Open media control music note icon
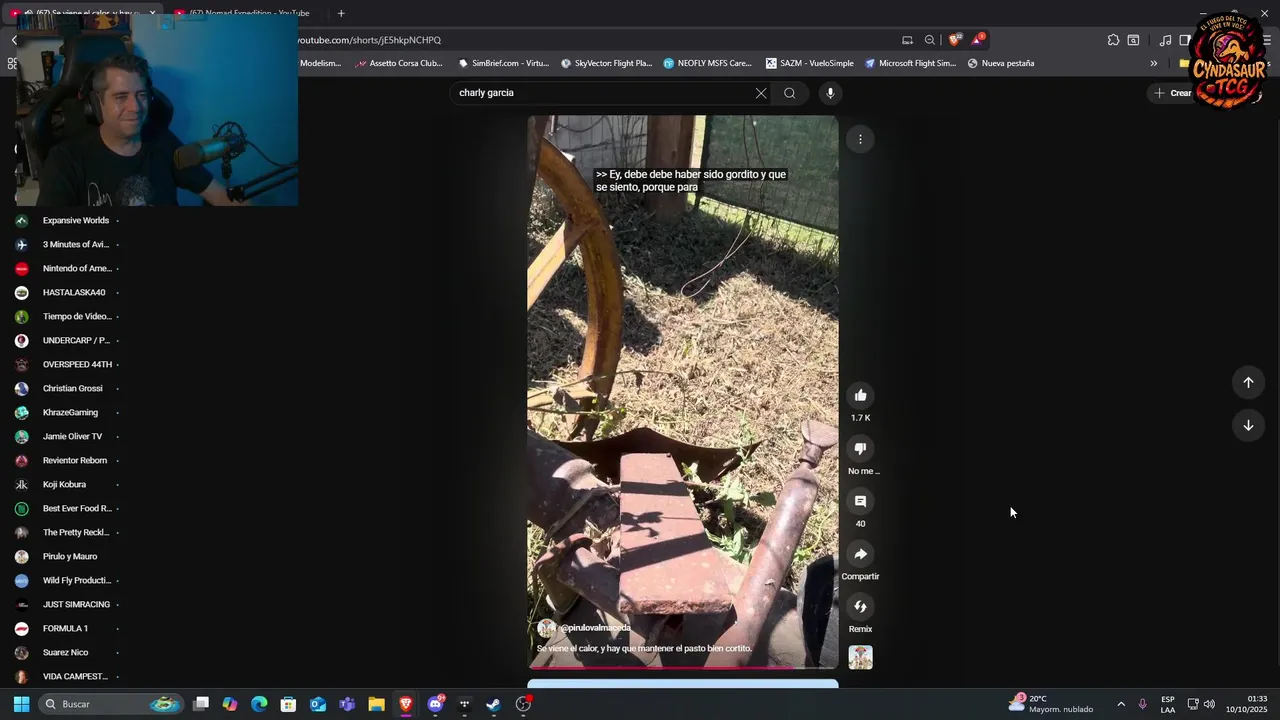1280x720 pixels. pyautogui.click(x=1165, y=40)
